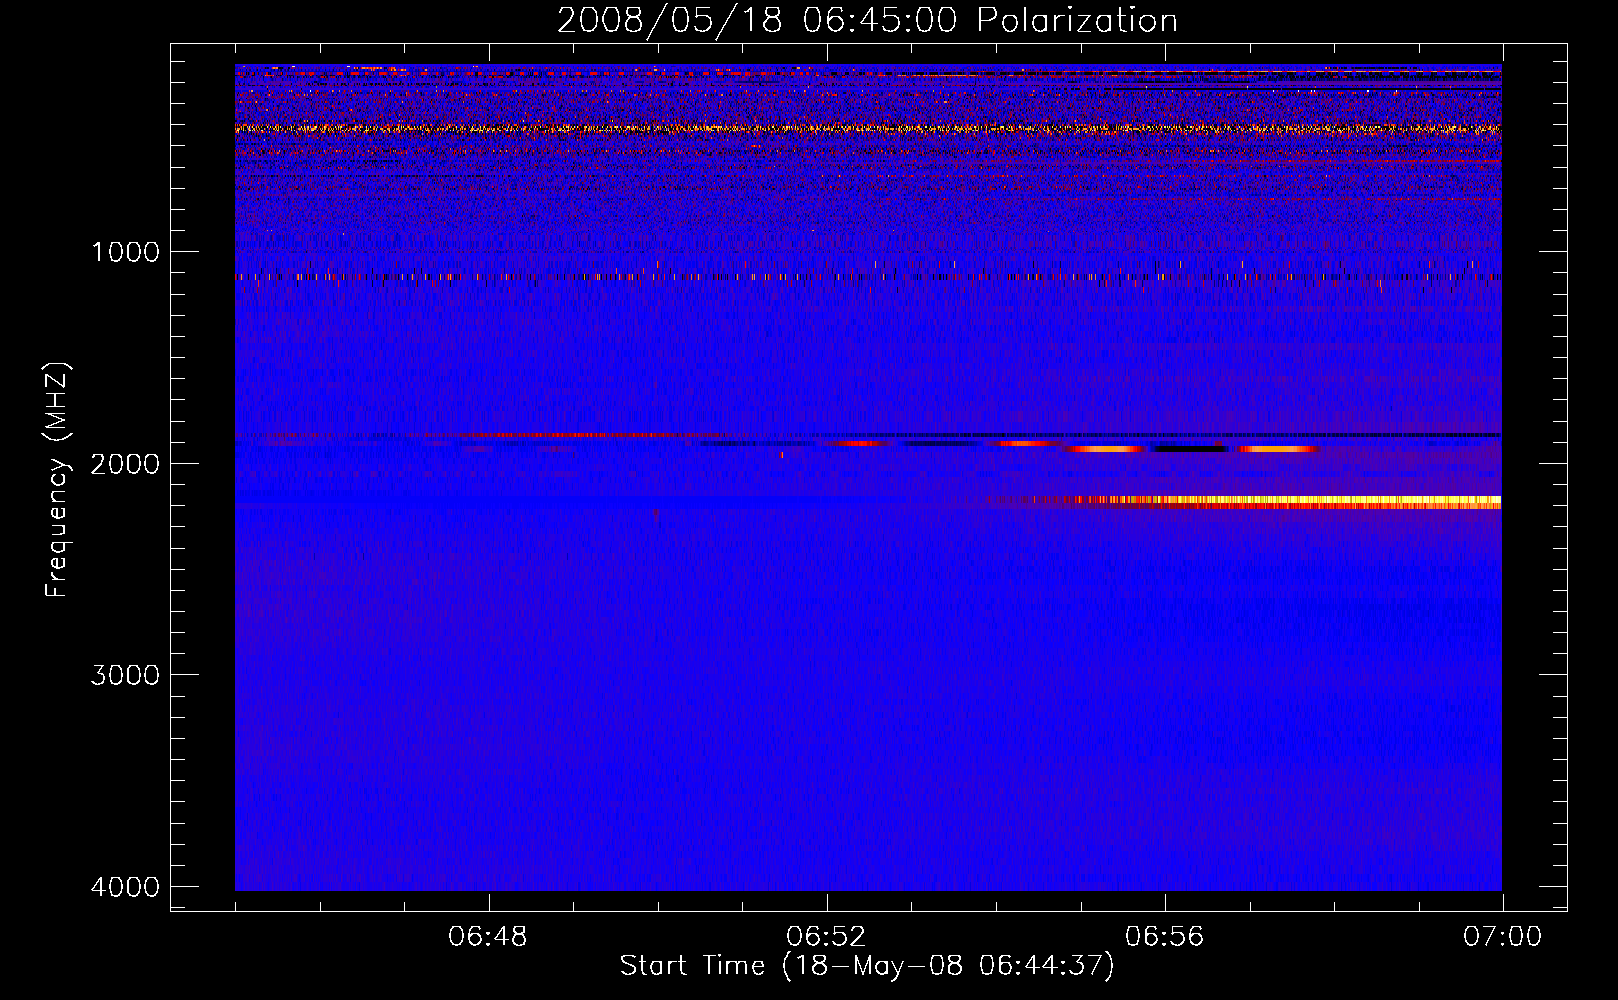Image resolution: width=1618 pixels, height=1000 pixels.
Task: Click the plot title '2008/05/18 06:45:00 Polarization'
Action: pos(867,20)
